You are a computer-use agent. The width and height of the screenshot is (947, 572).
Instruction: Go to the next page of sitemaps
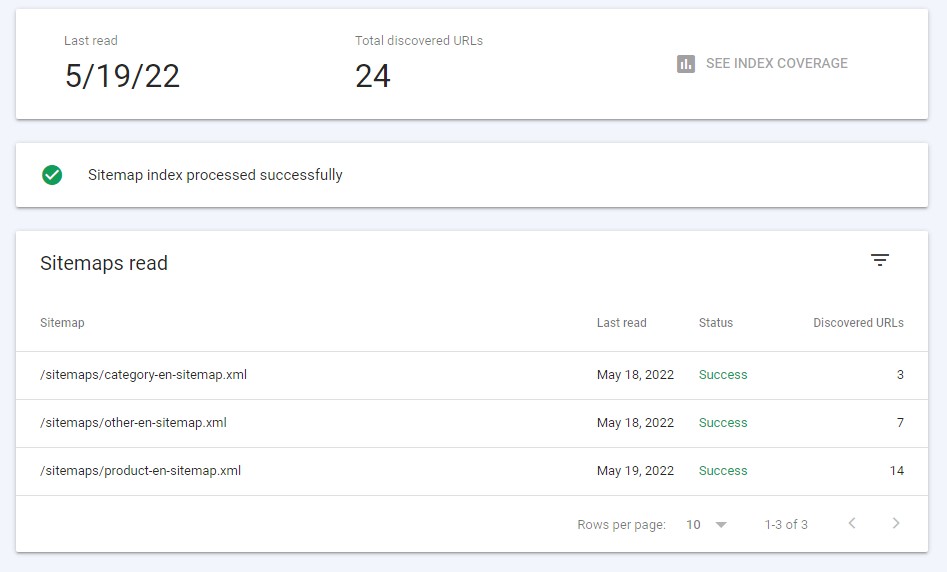point(895,524)
